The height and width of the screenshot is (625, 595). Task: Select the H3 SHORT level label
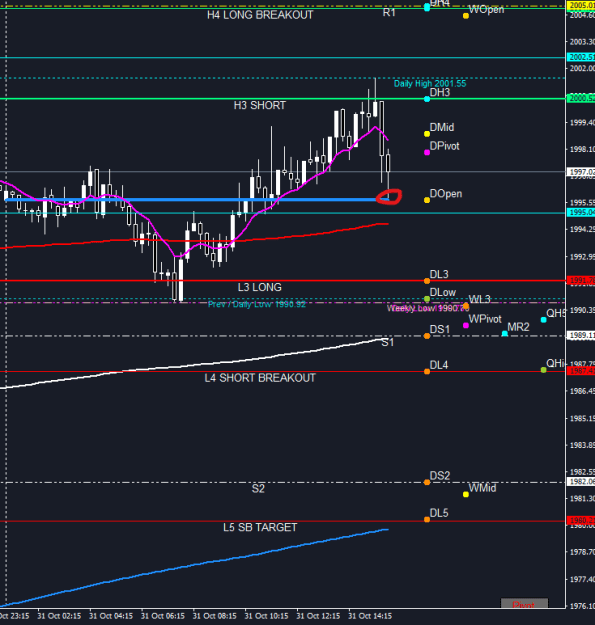[x=260, y=106]
